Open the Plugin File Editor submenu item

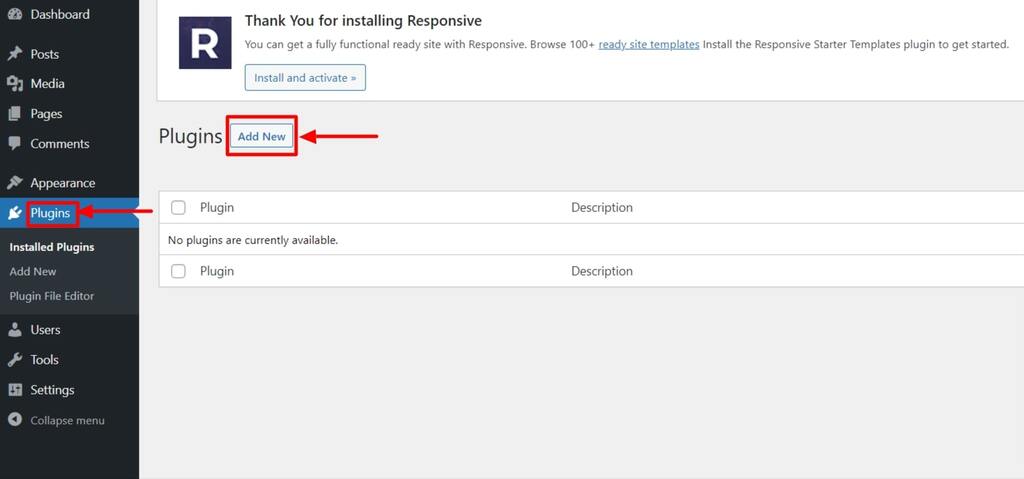click(52, 296)
